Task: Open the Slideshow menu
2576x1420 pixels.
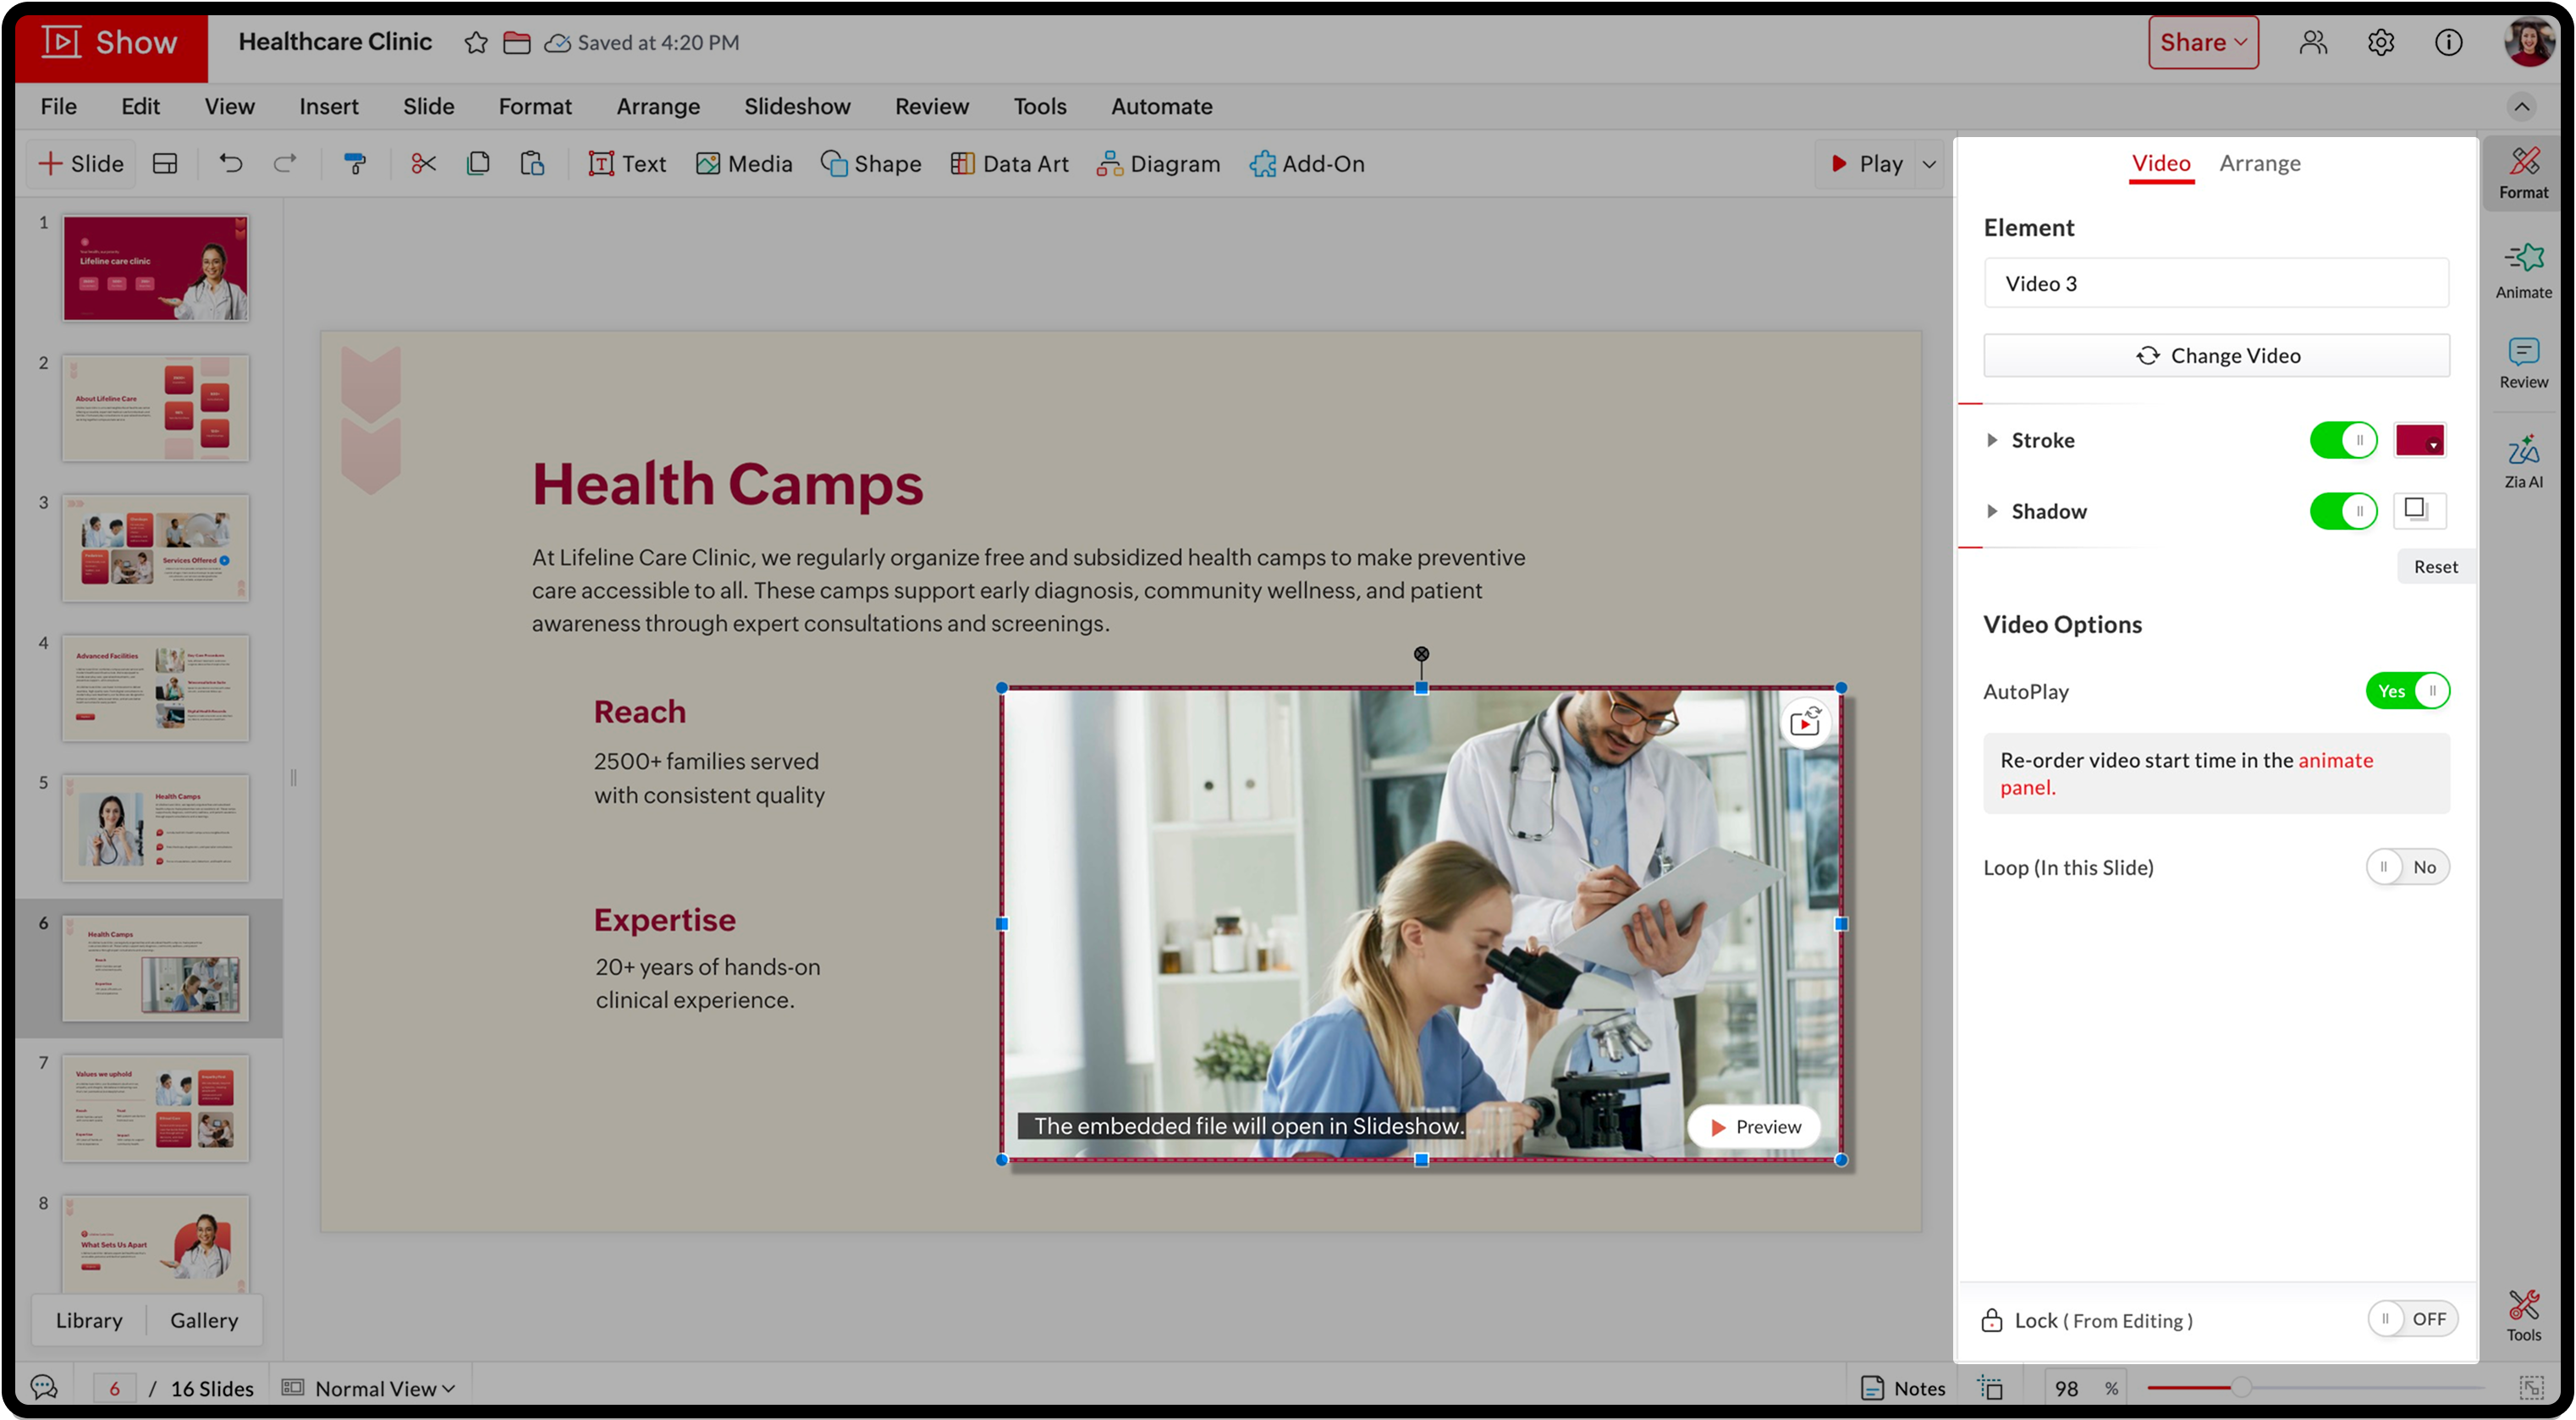Action: (796, 106)
